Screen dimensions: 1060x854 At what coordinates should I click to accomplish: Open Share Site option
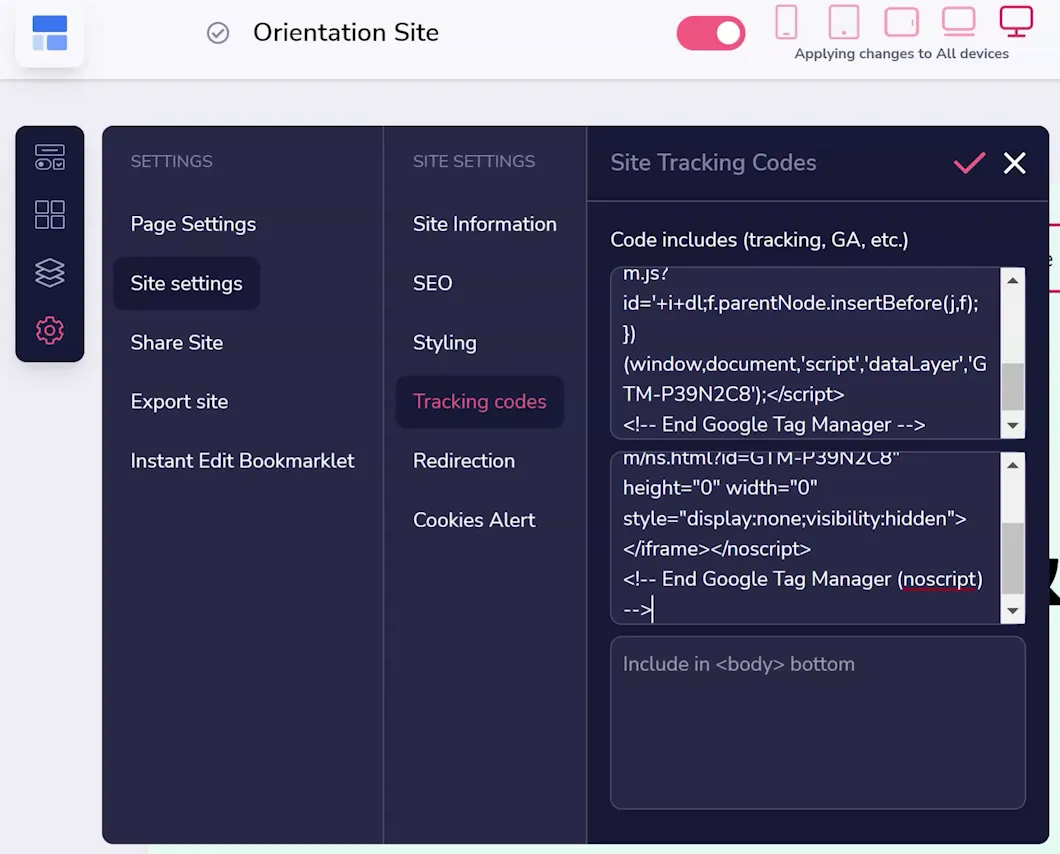click(x=176, y=343)
